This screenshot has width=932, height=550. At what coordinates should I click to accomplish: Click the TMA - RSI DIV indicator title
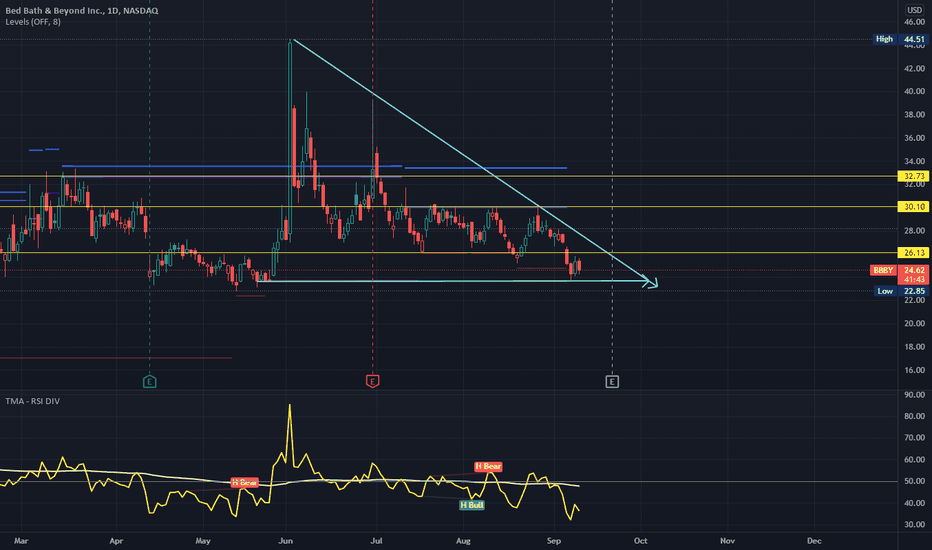point(33,401)
